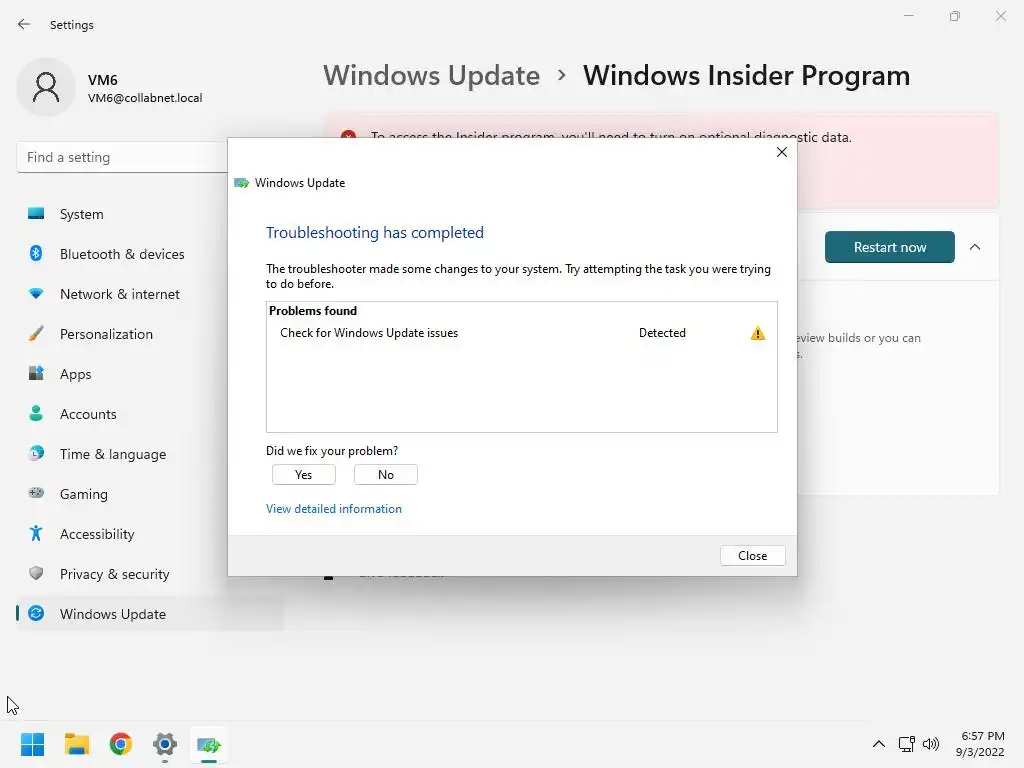The width and height of the screenshot is (1024, 768).
Task: Click the red error icon in Insider banner
Action: tap(349, 135)
